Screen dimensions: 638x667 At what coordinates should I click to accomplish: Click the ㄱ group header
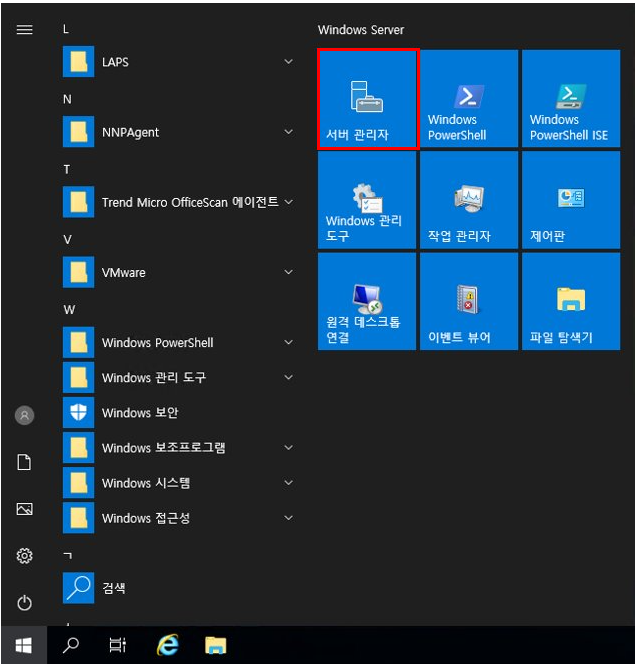(x=68, y=555)
